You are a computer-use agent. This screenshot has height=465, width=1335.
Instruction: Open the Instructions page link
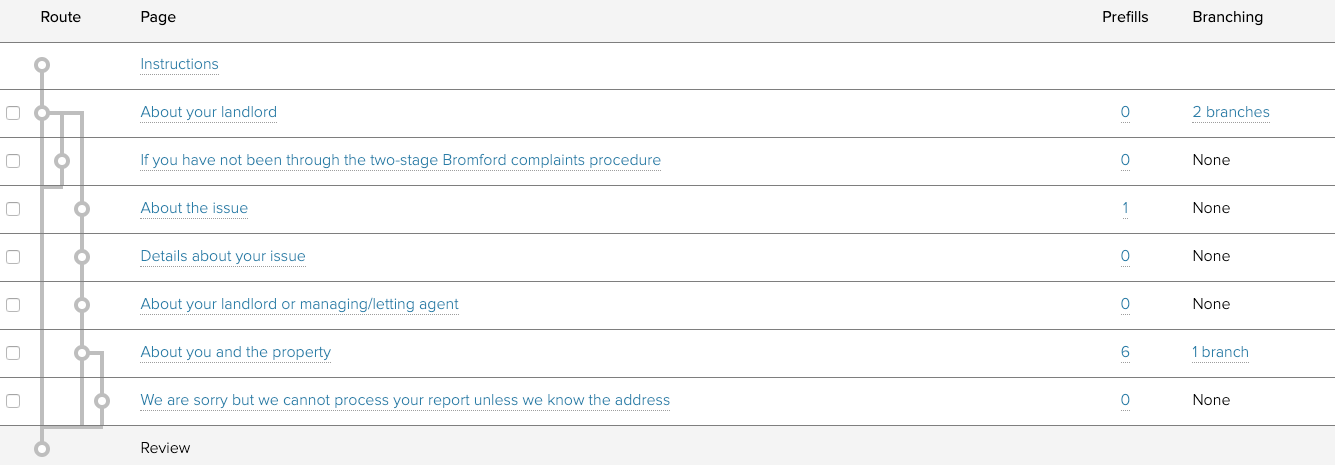click(179, 64)
